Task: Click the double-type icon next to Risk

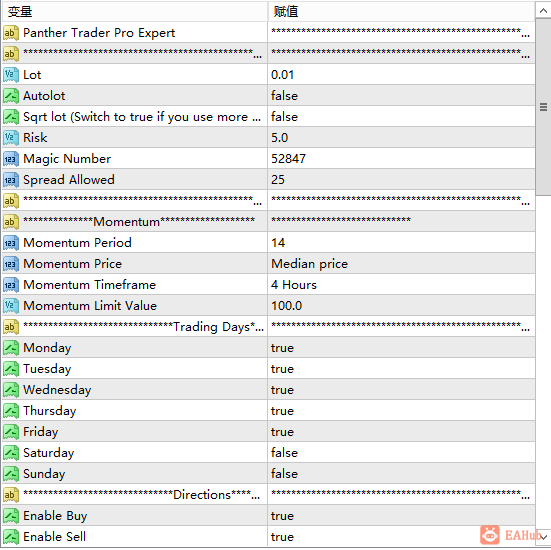Action: [11, 138]
